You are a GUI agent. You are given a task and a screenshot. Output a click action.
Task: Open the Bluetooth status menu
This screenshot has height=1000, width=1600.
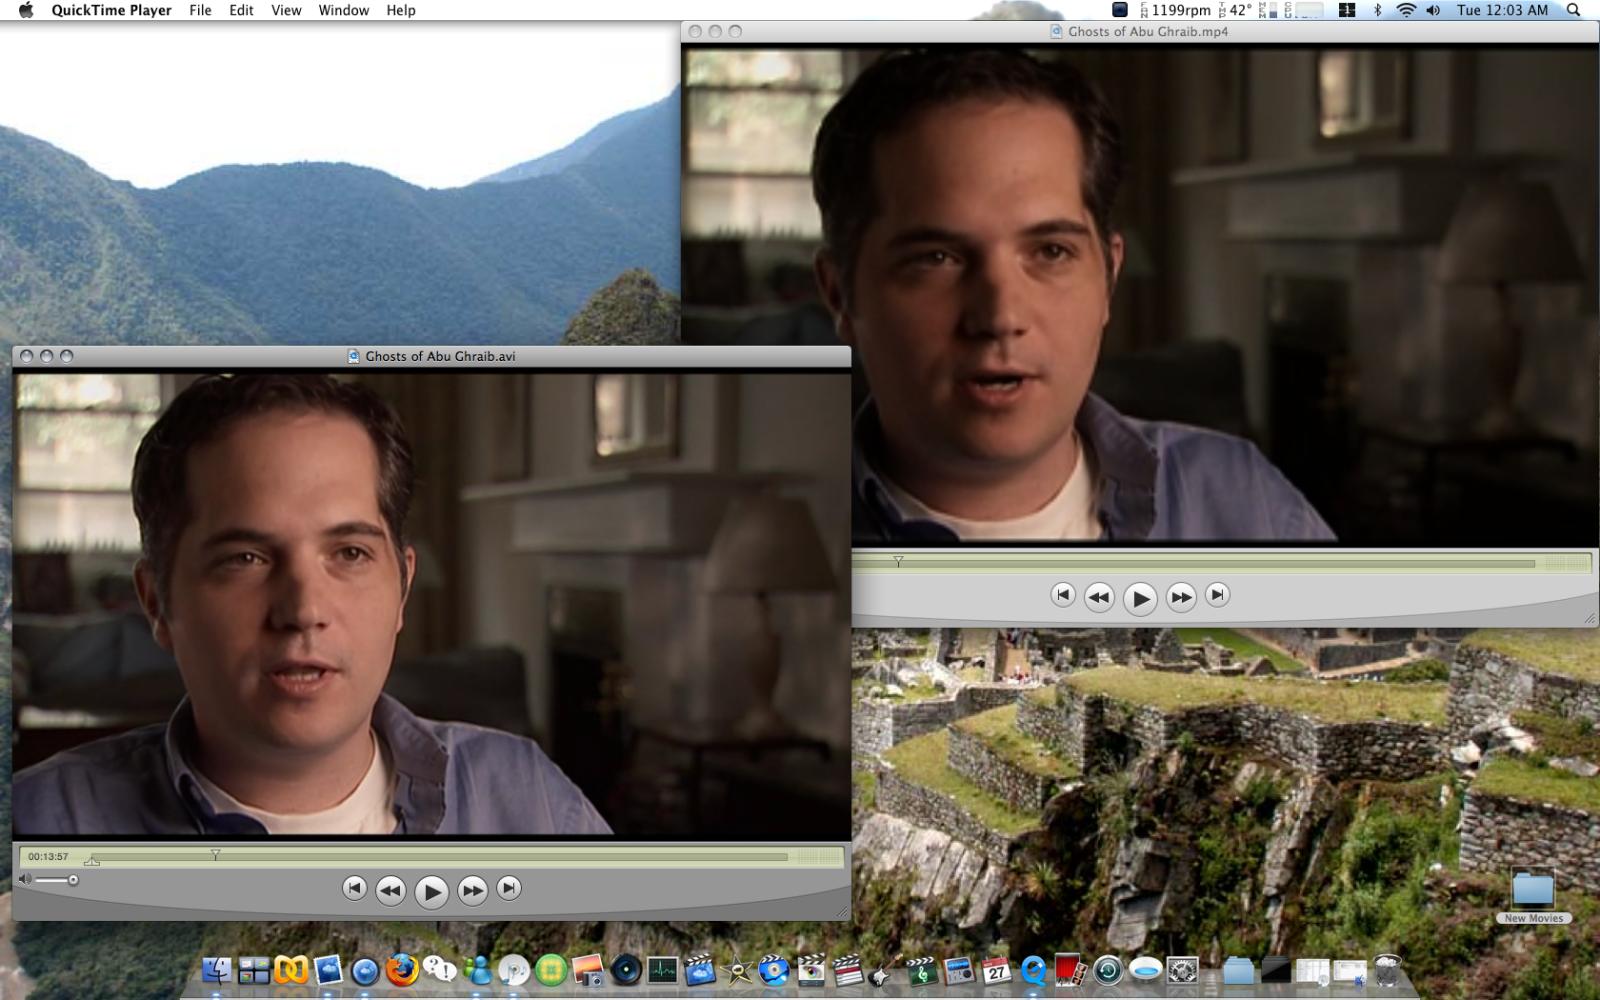click(x=1377, y=10)
